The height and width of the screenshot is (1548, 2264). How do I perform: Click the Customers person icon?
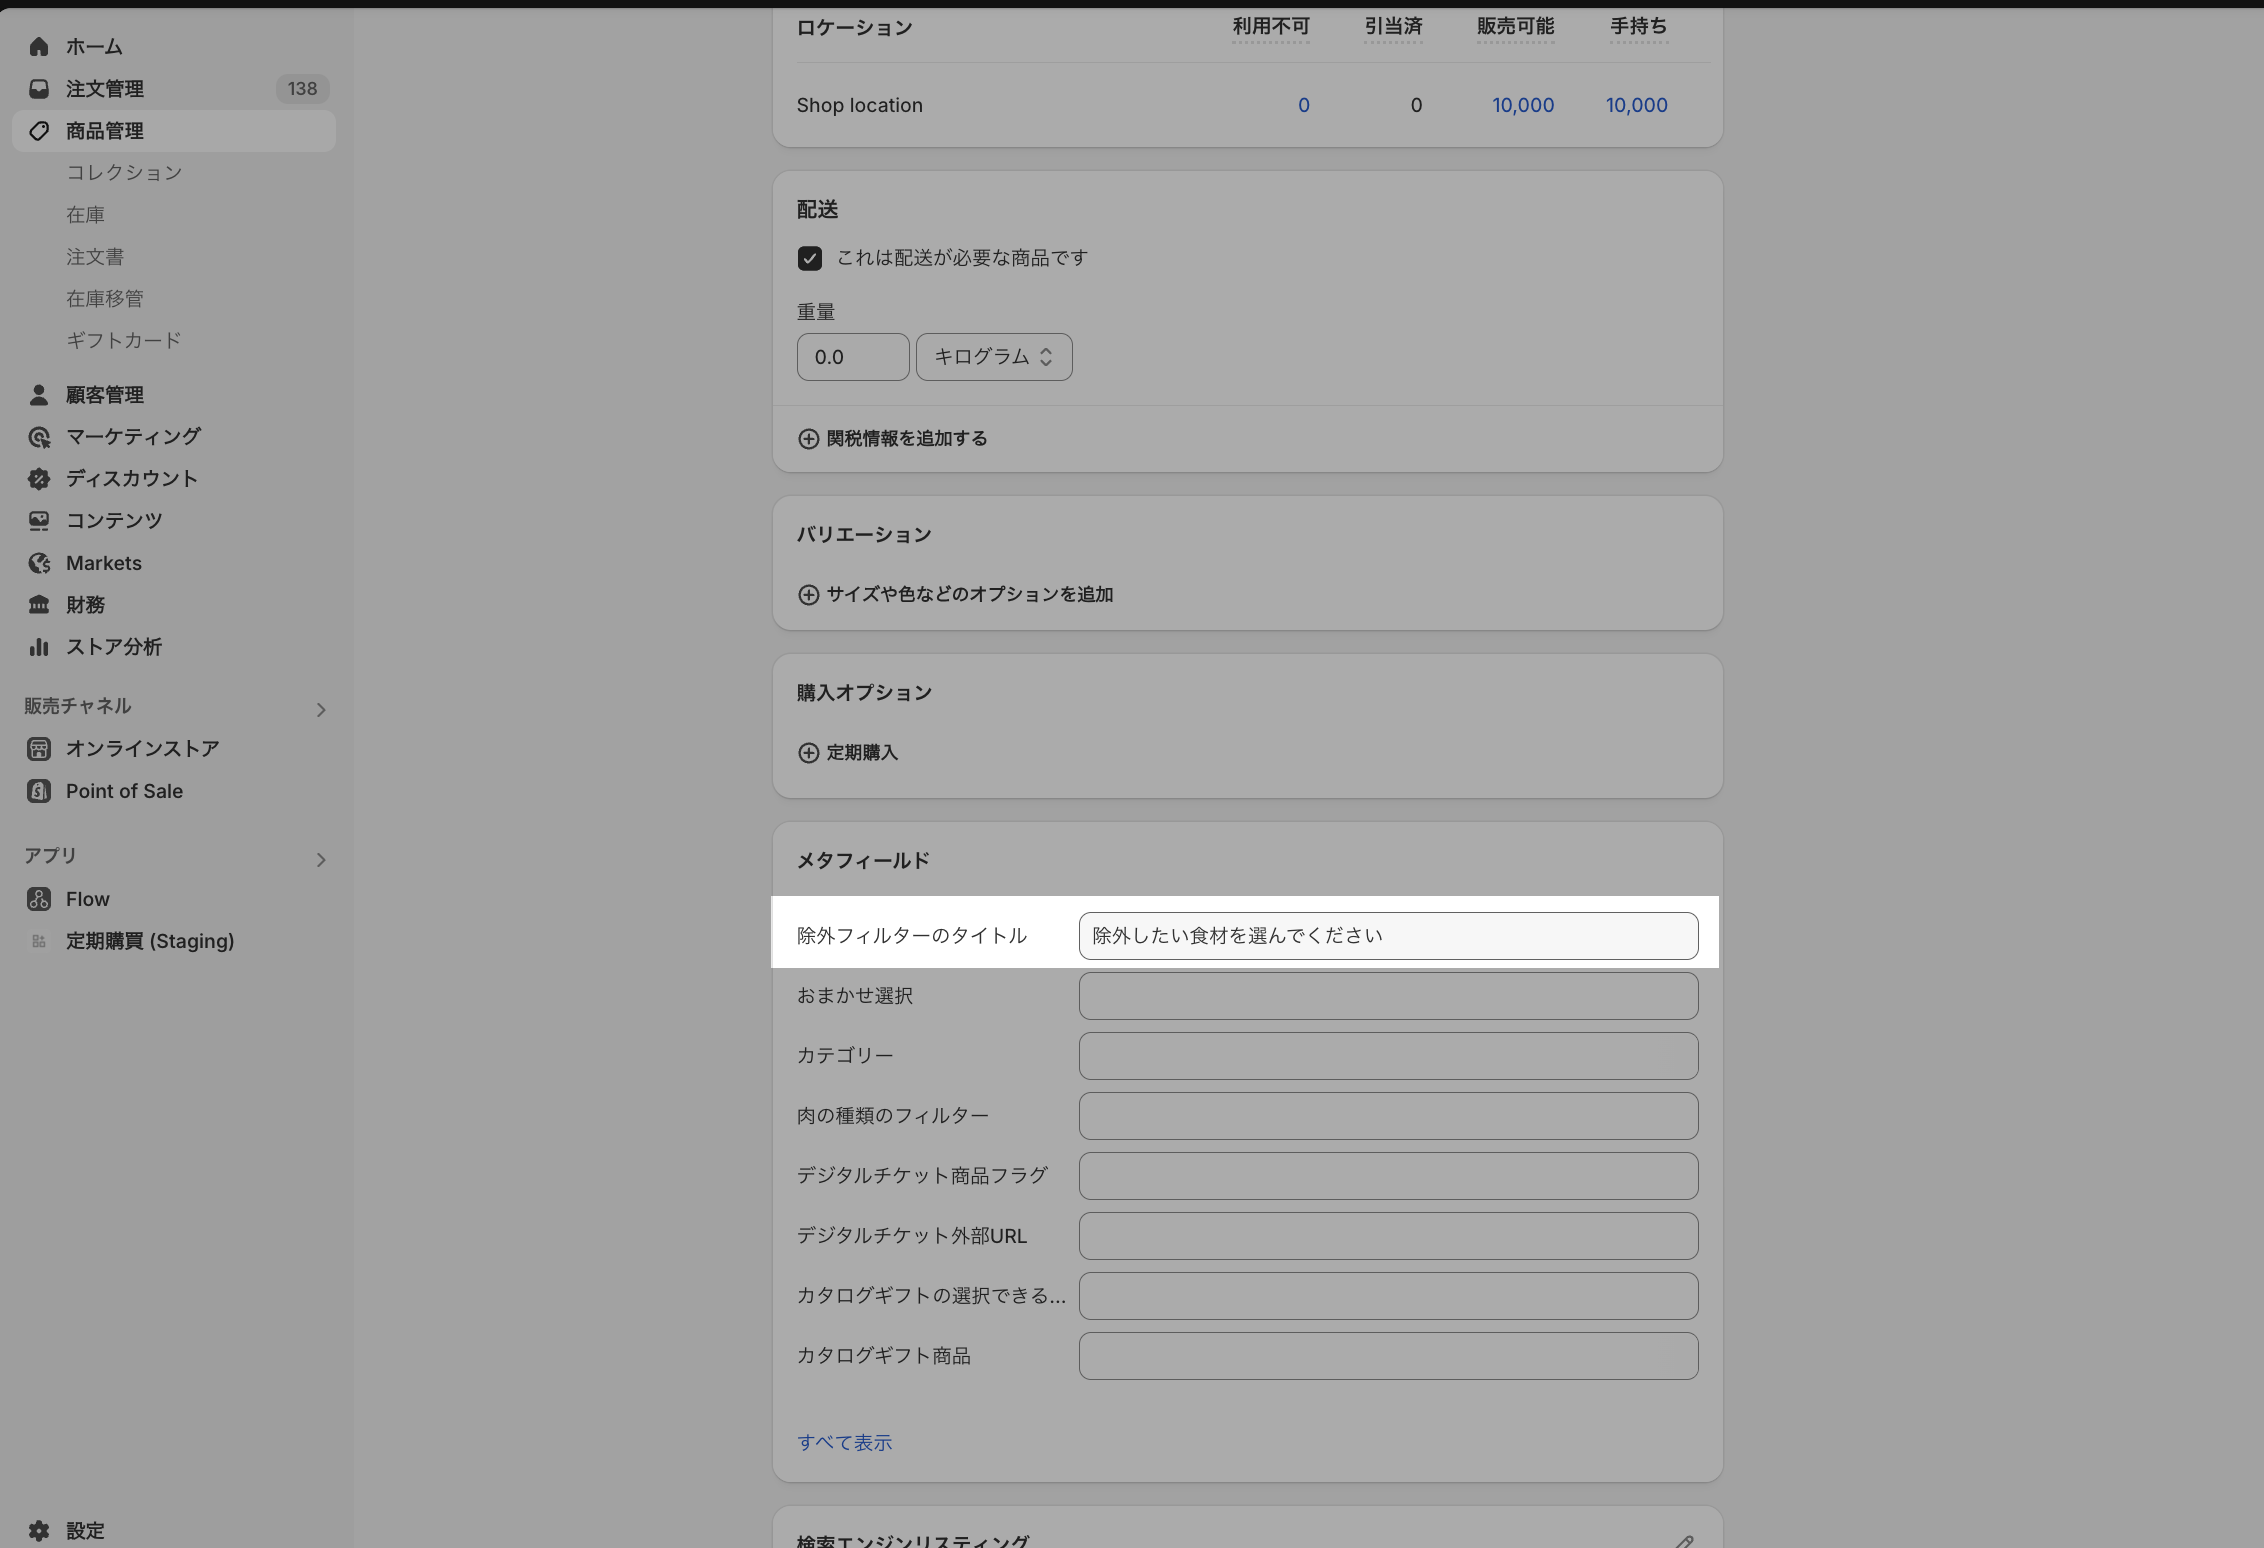(39, 395)
